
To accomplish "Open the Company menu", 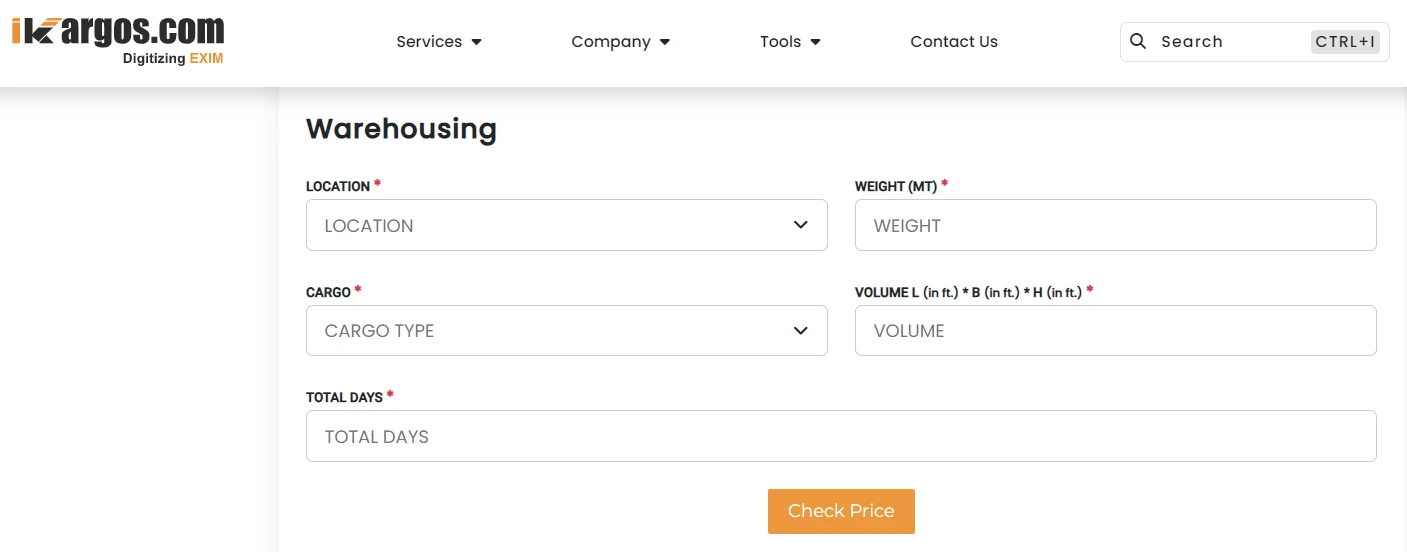I will tap(610, 42).
